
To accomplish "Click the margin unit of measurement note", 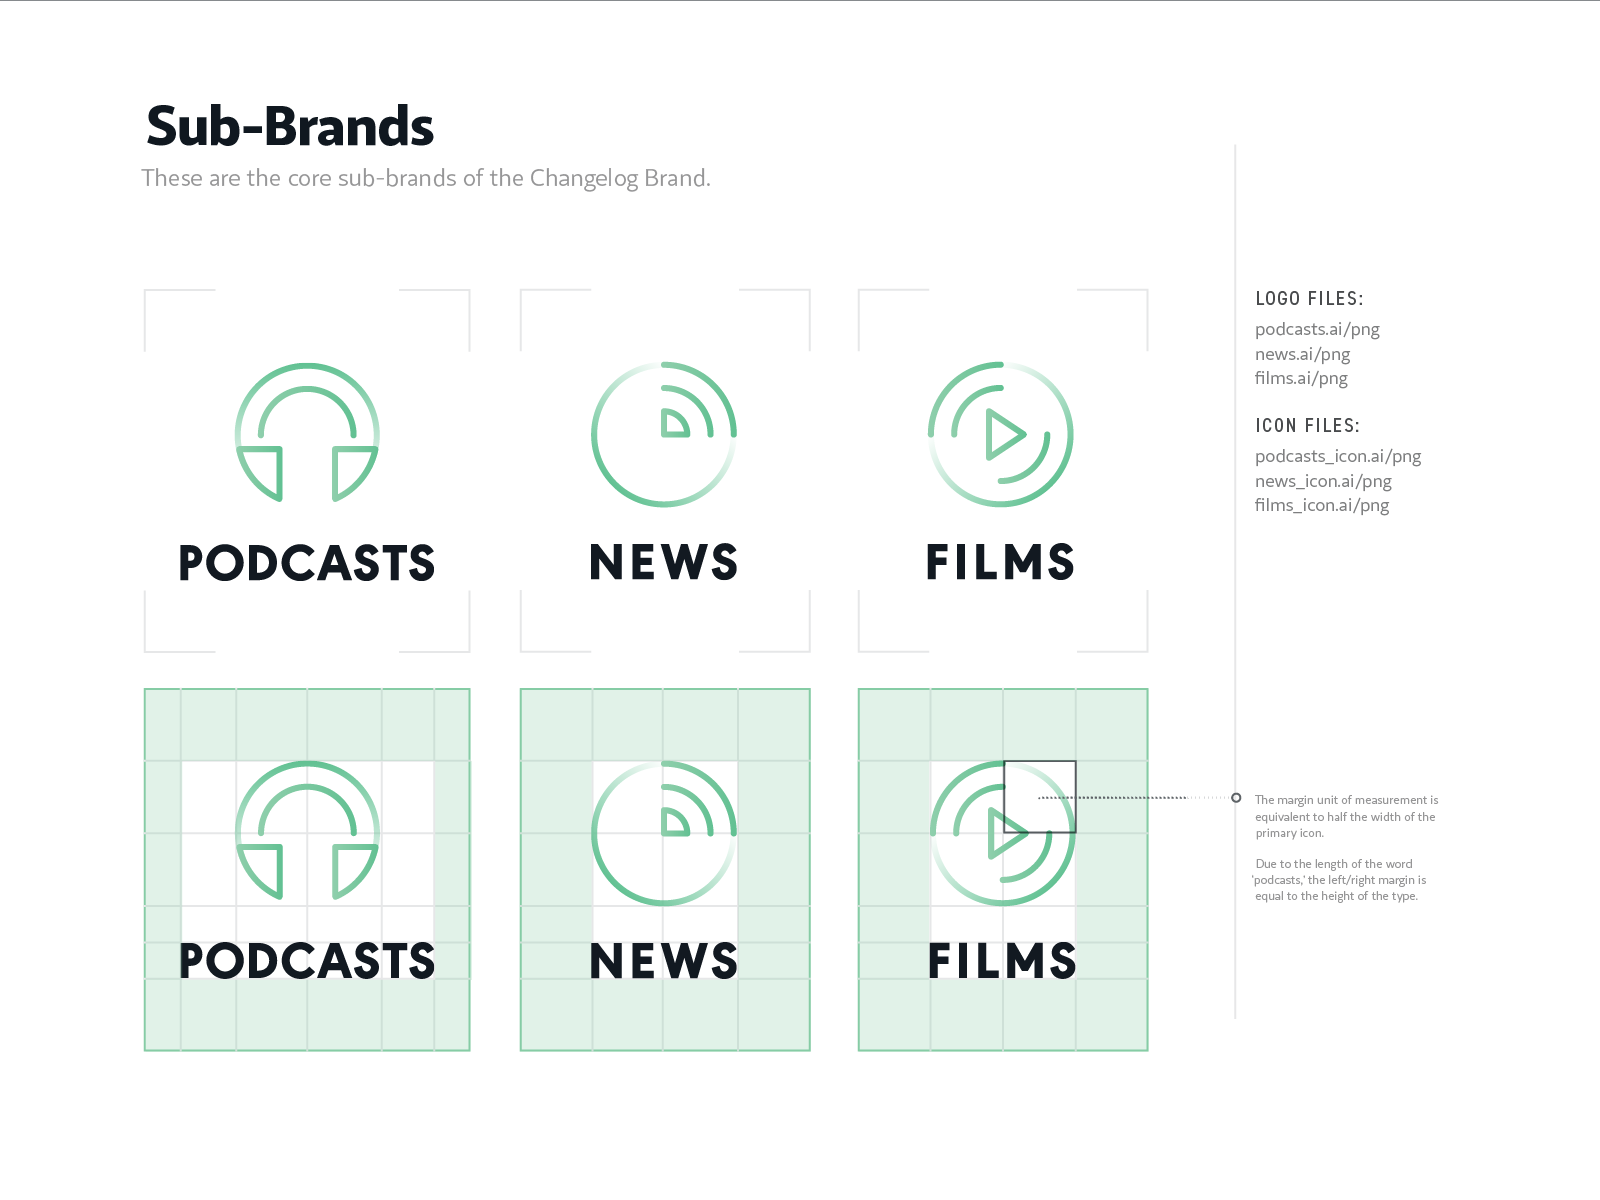I will pos(1346,816).
